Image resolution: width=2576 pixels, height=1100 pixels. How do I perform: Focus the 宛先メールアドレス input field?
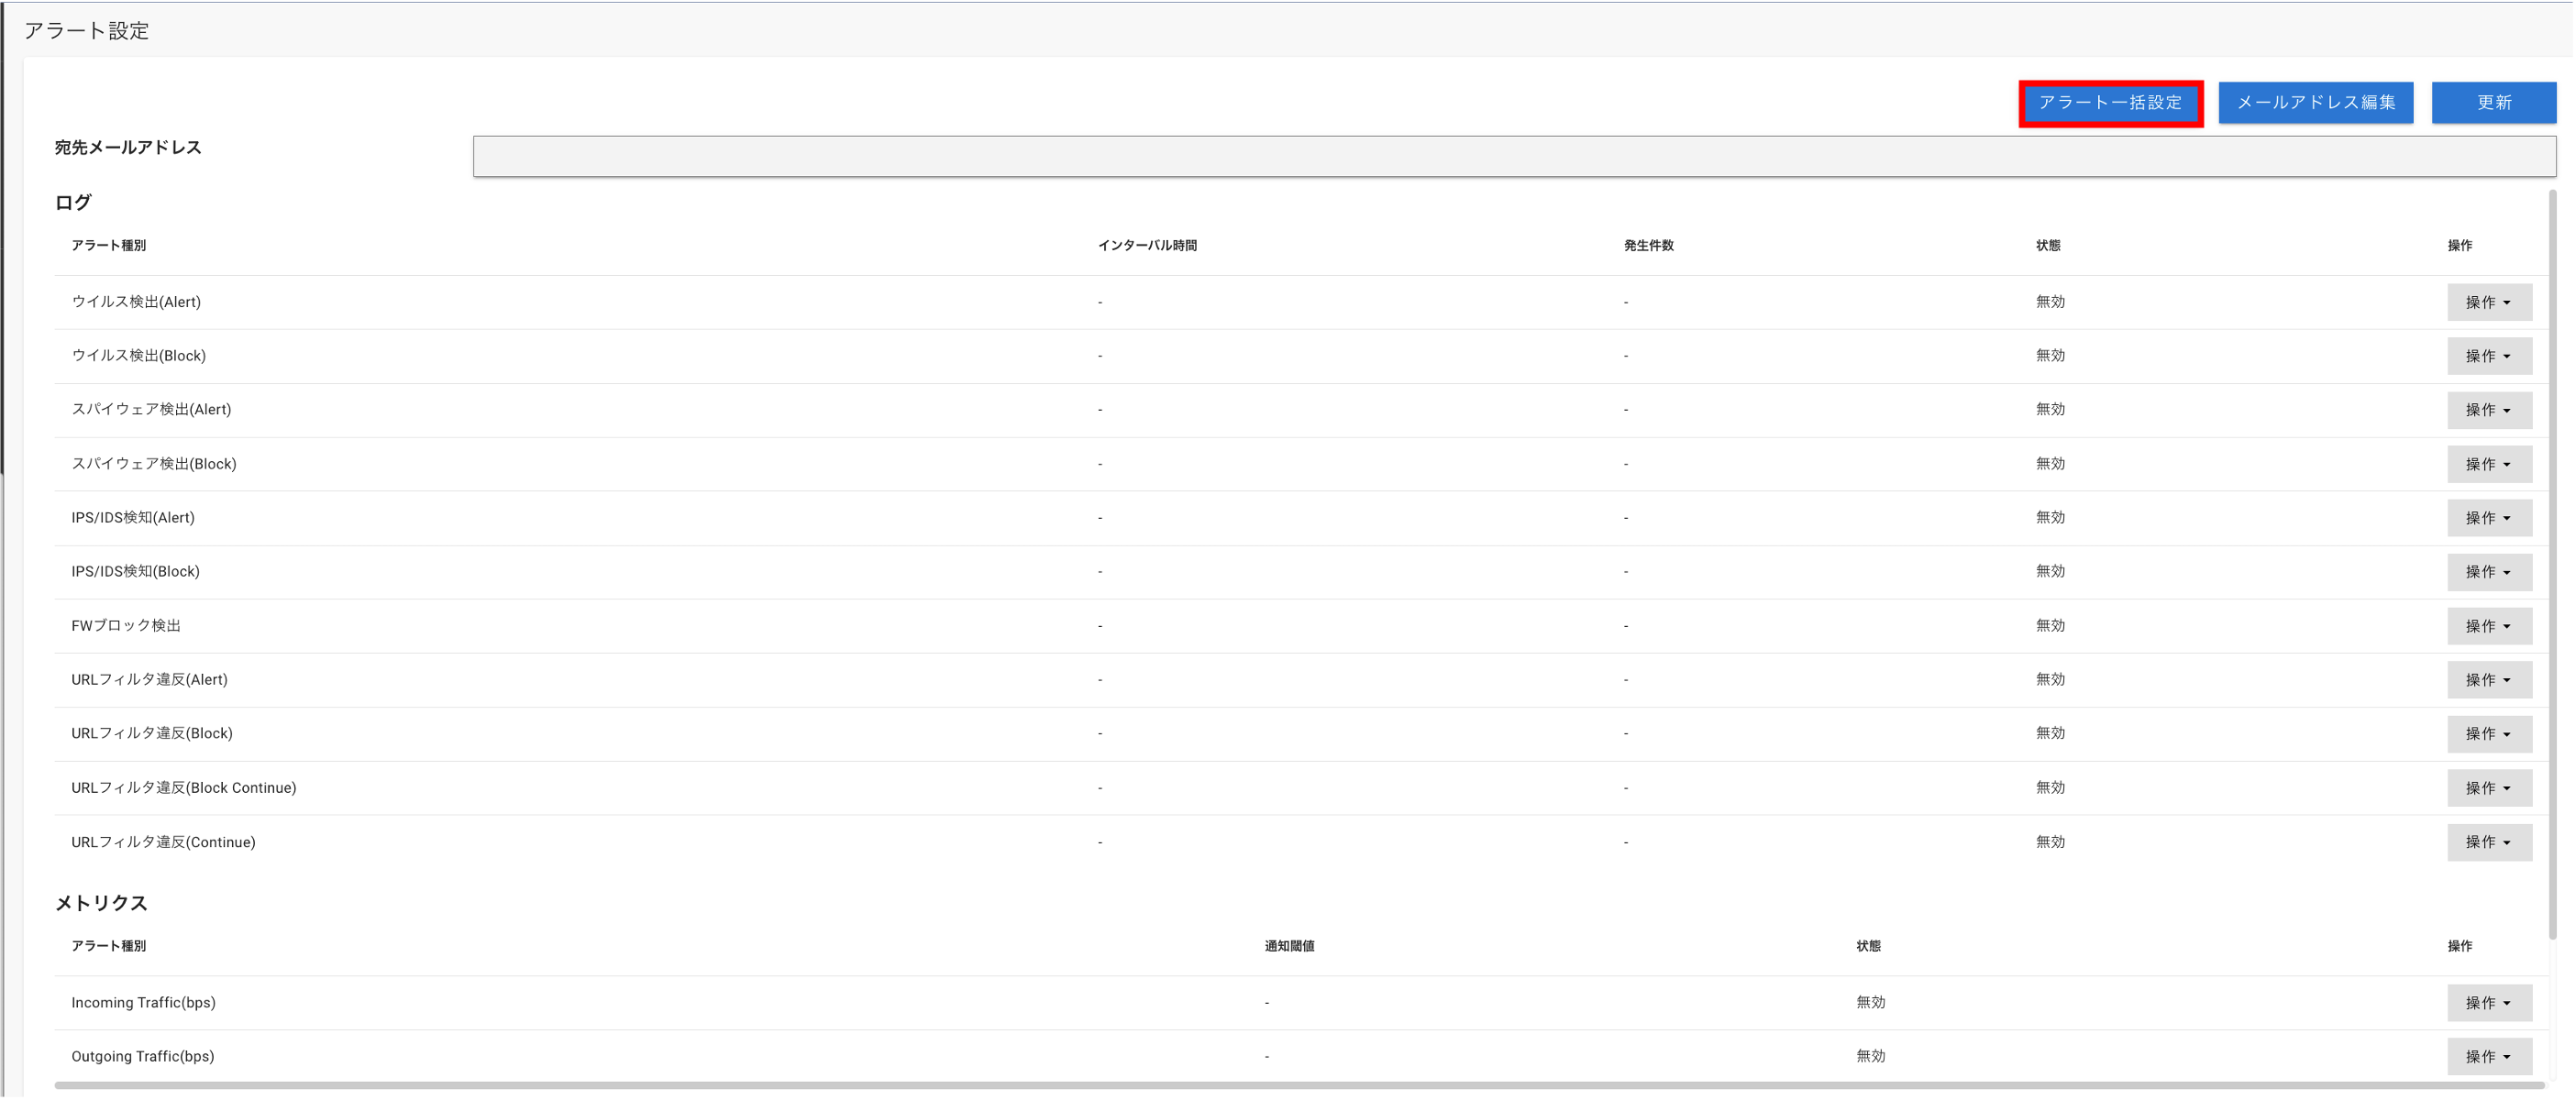tap(1514, 157)
